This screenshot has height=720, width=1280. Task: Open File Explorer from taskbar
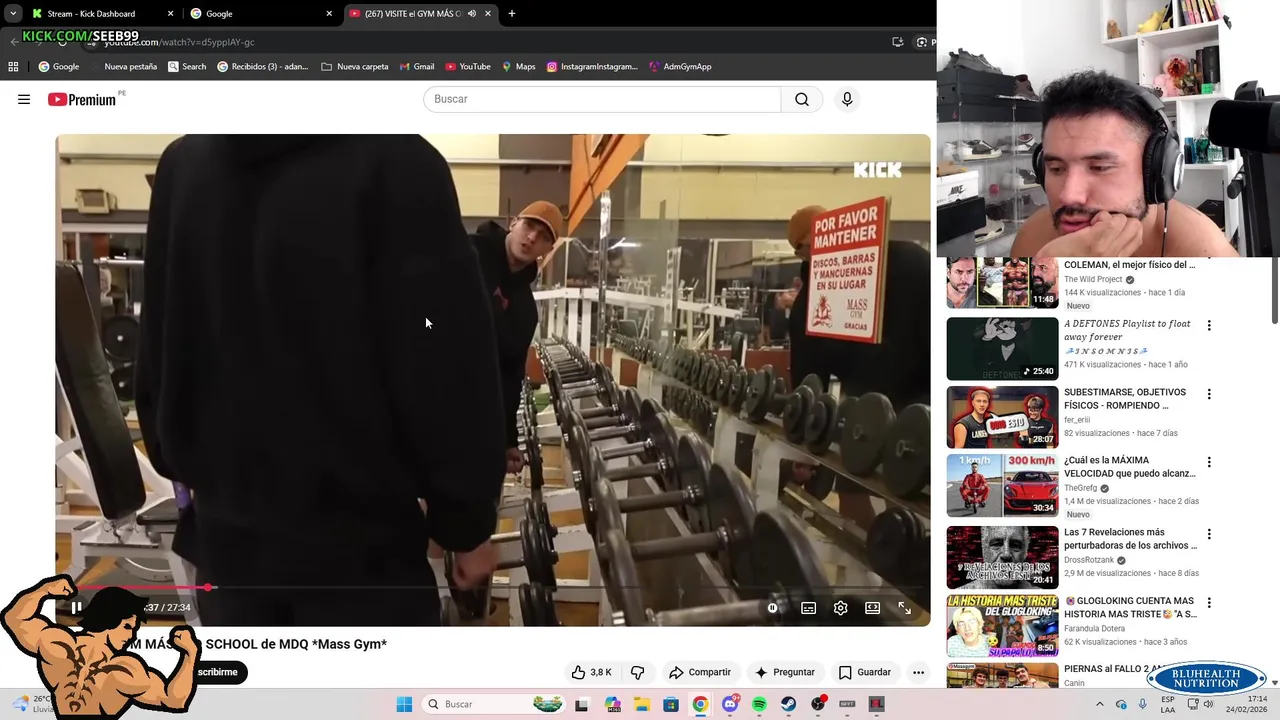642,704
